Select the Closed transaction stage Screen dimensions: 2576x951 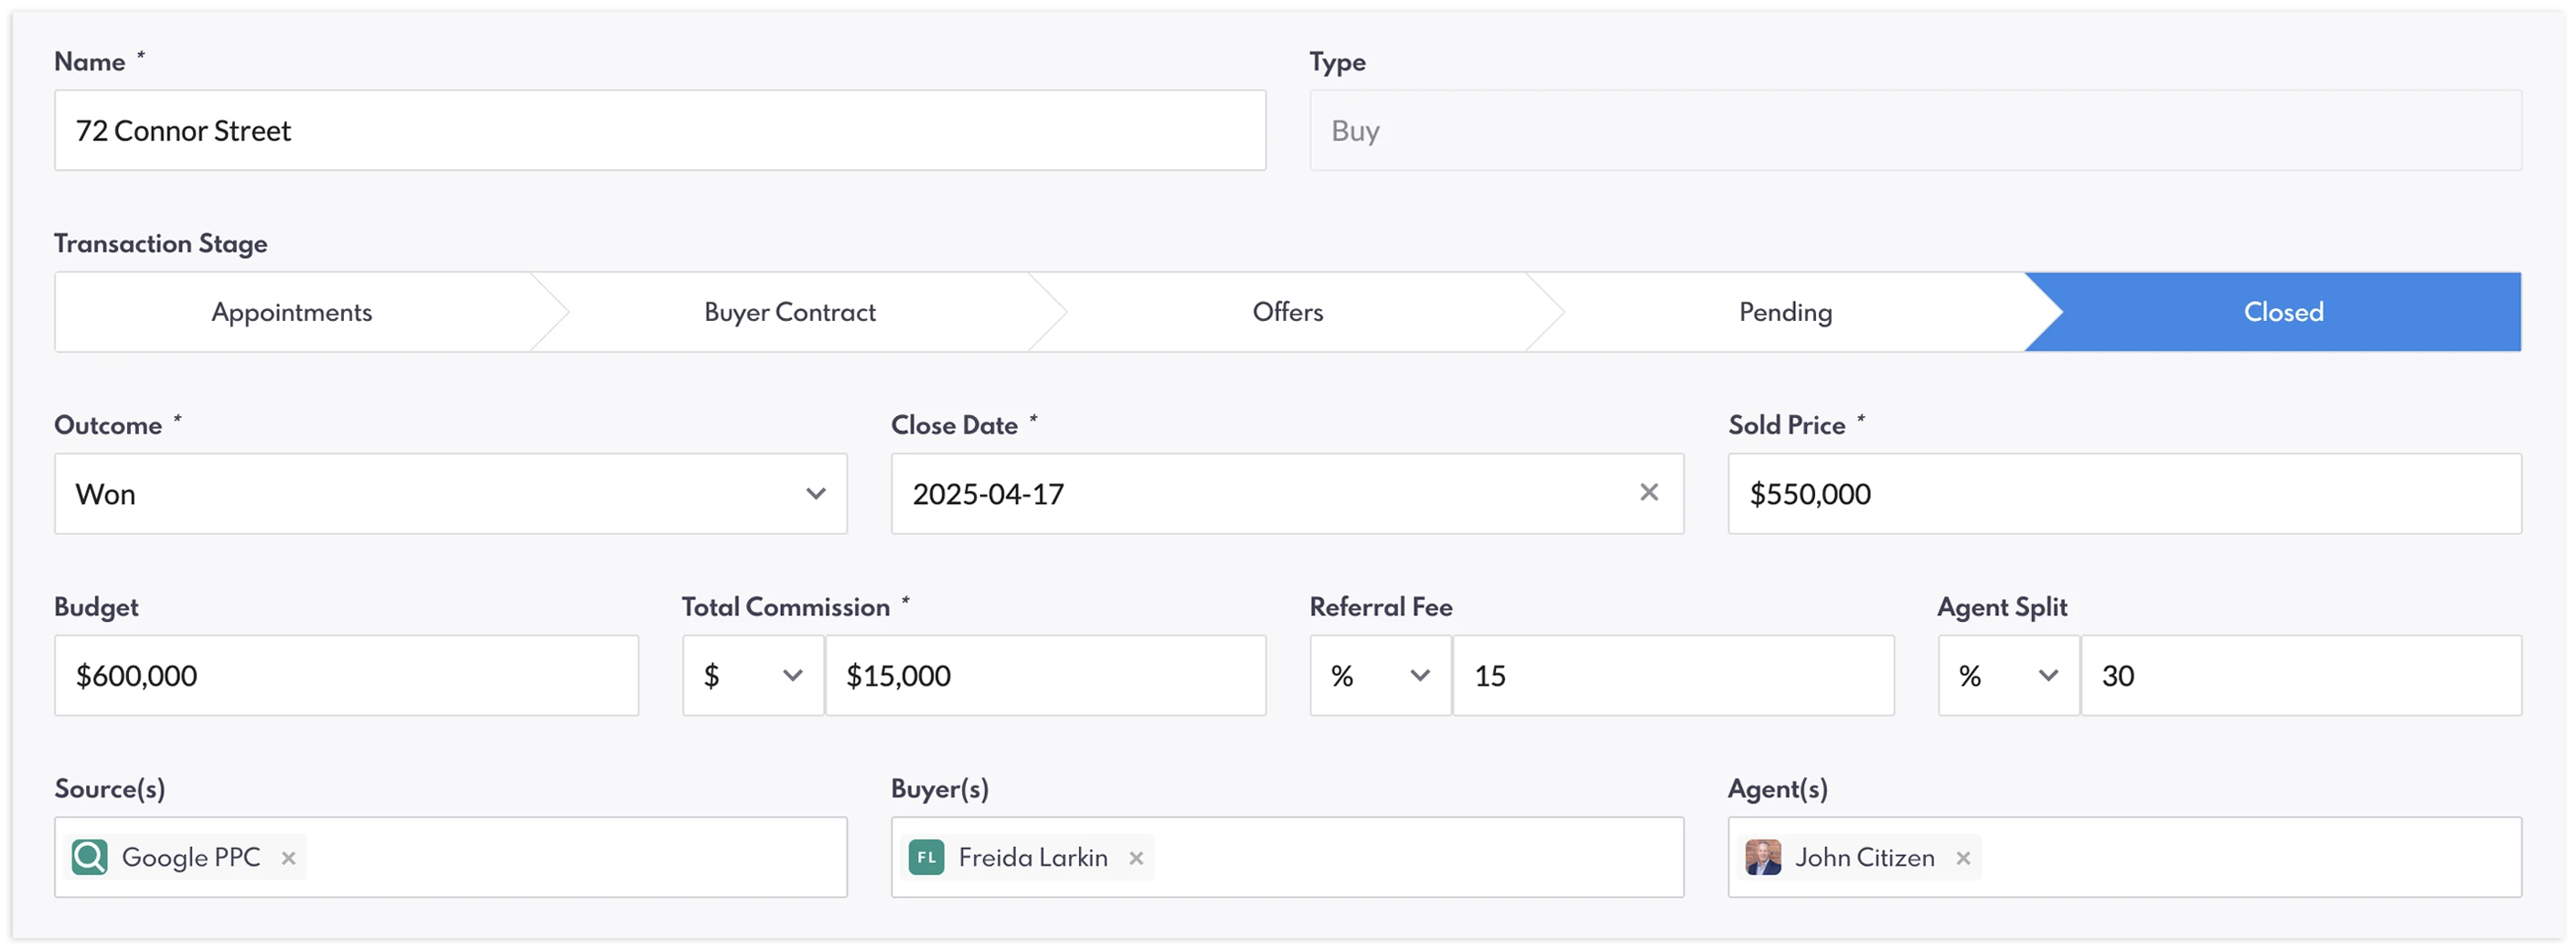point(2284,312)
